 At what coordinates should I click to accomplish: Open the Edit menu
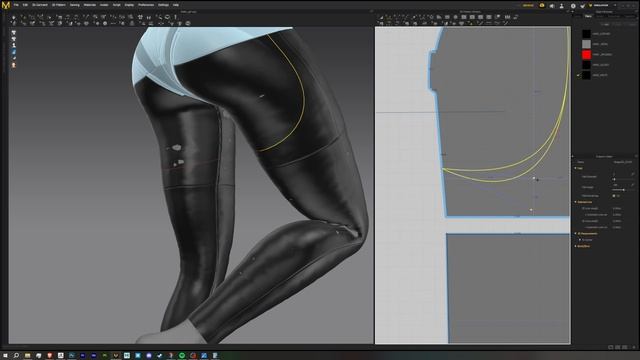tap(25, 5)
